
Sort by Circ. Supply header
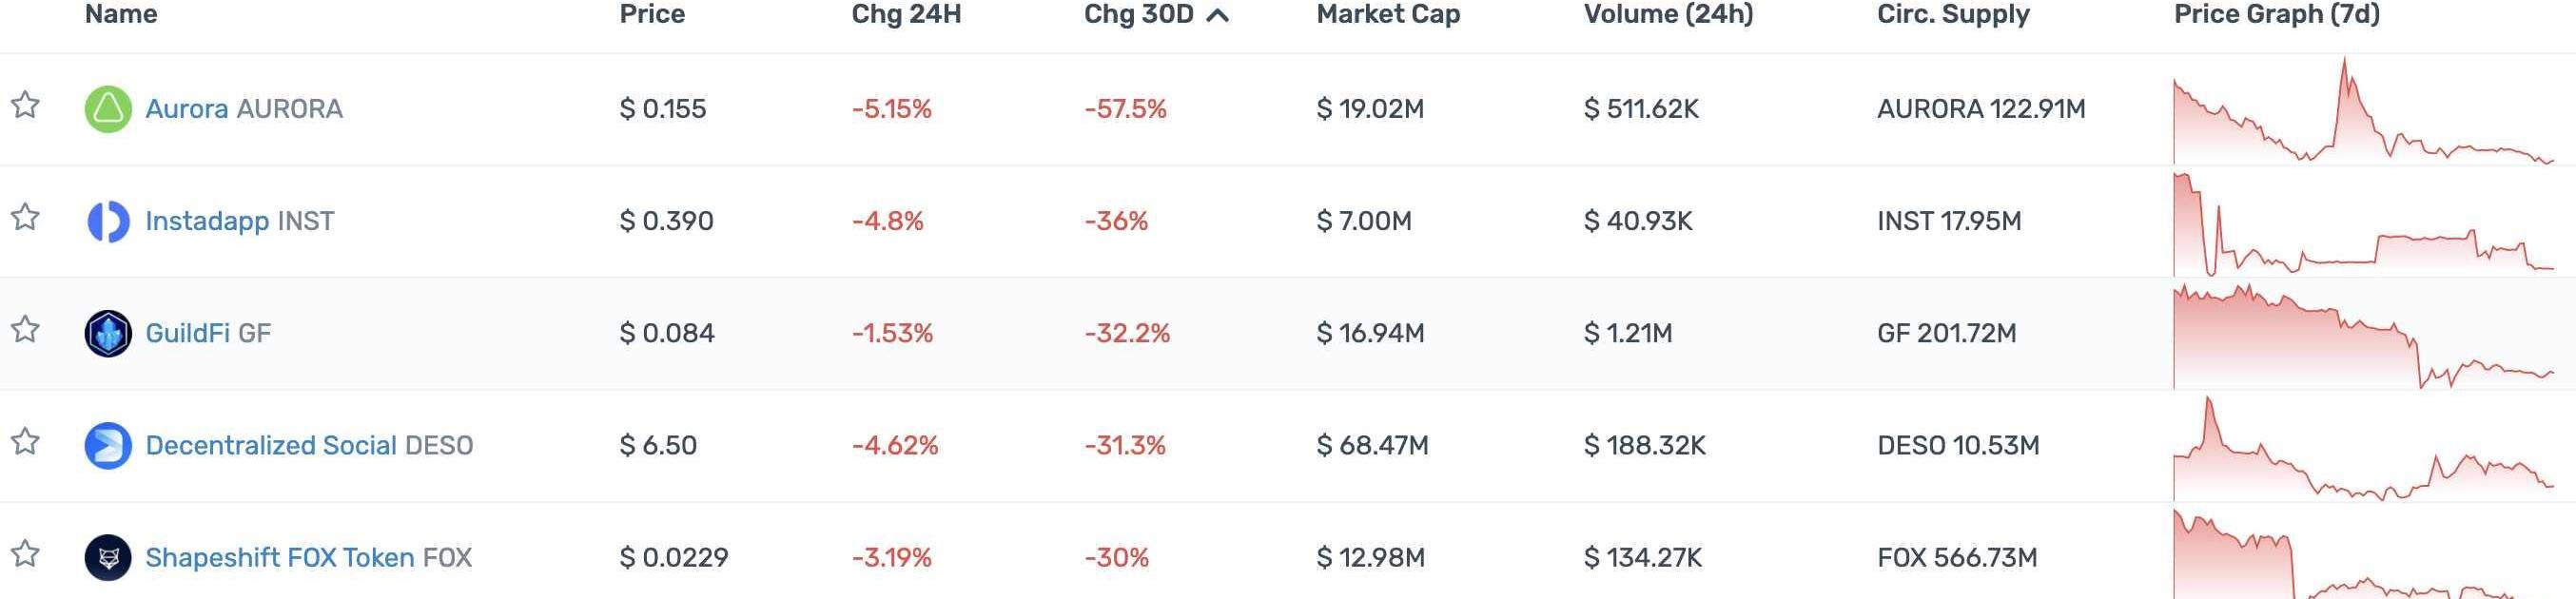[x=1952, y=14]
